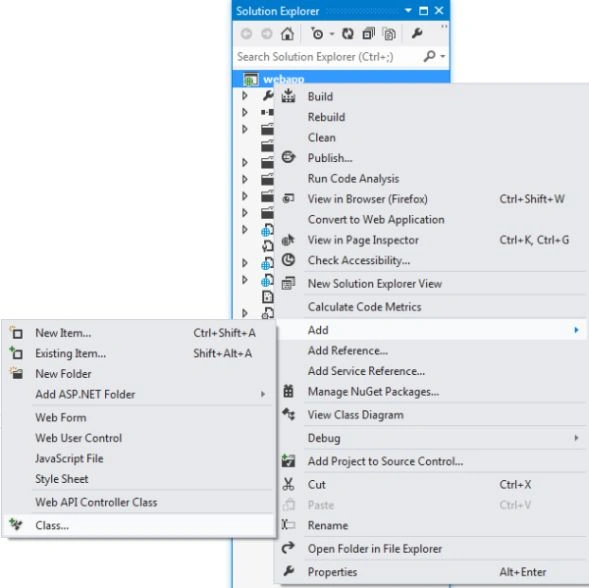Select Calculate Code Metrics
589x588 pixels.
[432, 307]
